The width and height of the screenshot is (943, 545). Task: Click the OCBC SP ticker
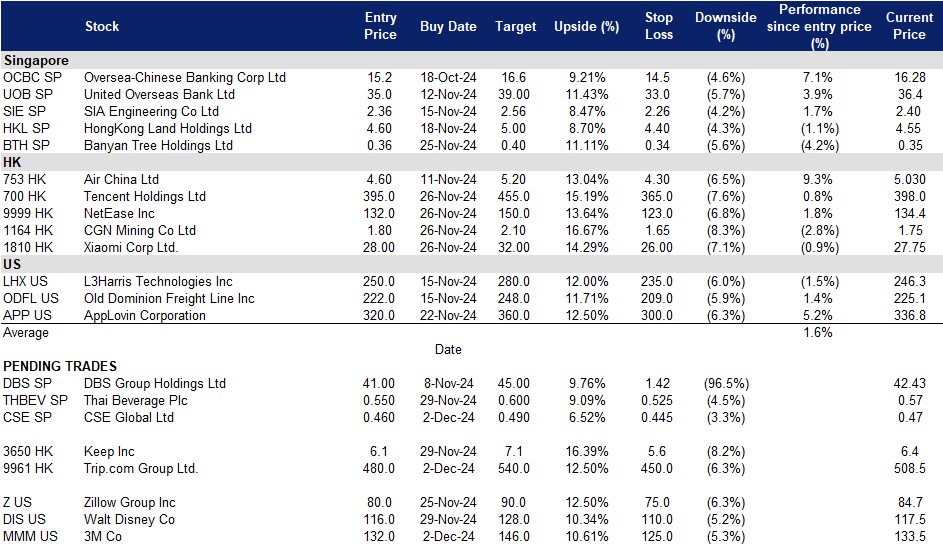tap(32, 78)
